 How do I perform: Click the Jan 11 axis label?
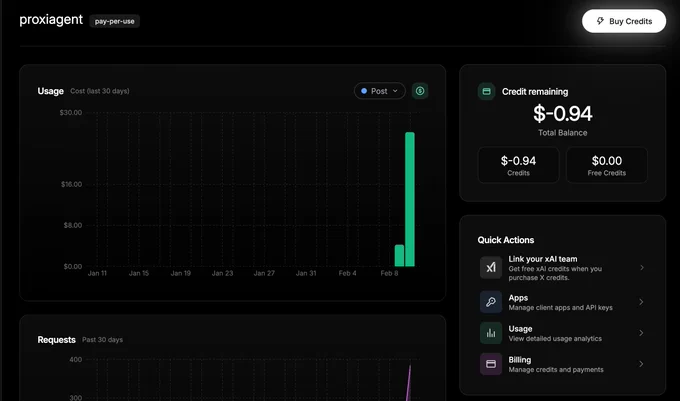(97, 273)
